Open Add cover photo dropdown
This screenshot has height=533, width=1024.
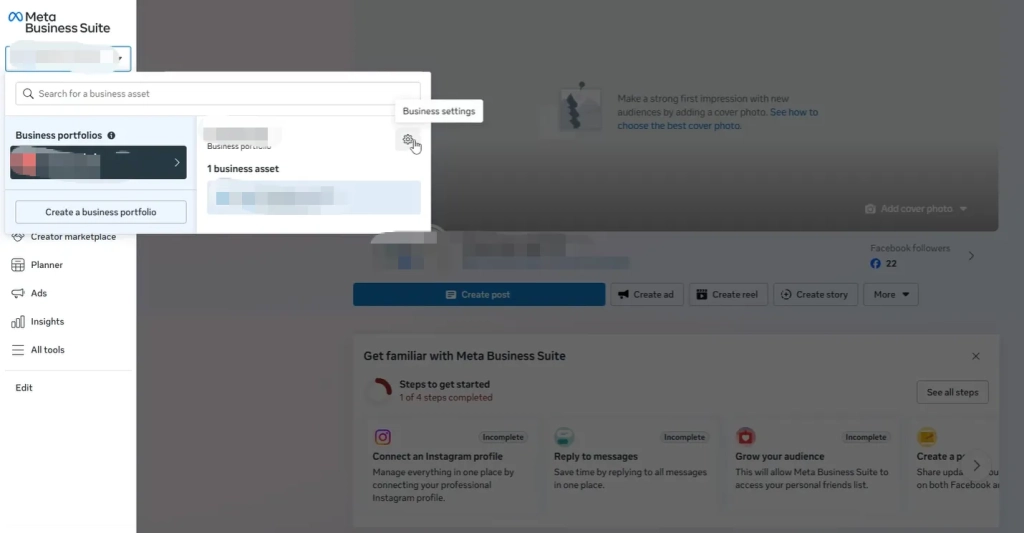click(916, 208)
